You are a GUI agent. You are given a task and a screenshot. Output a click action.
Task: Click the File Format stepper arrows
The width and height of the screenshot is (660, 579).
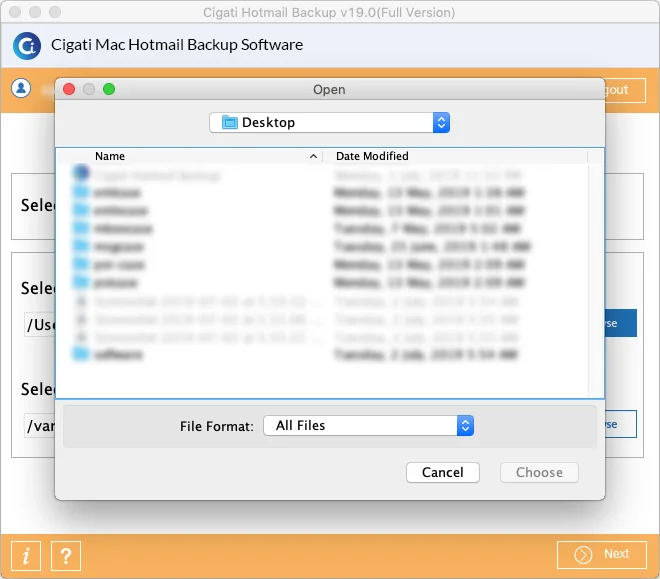click(x=465, y=426)
